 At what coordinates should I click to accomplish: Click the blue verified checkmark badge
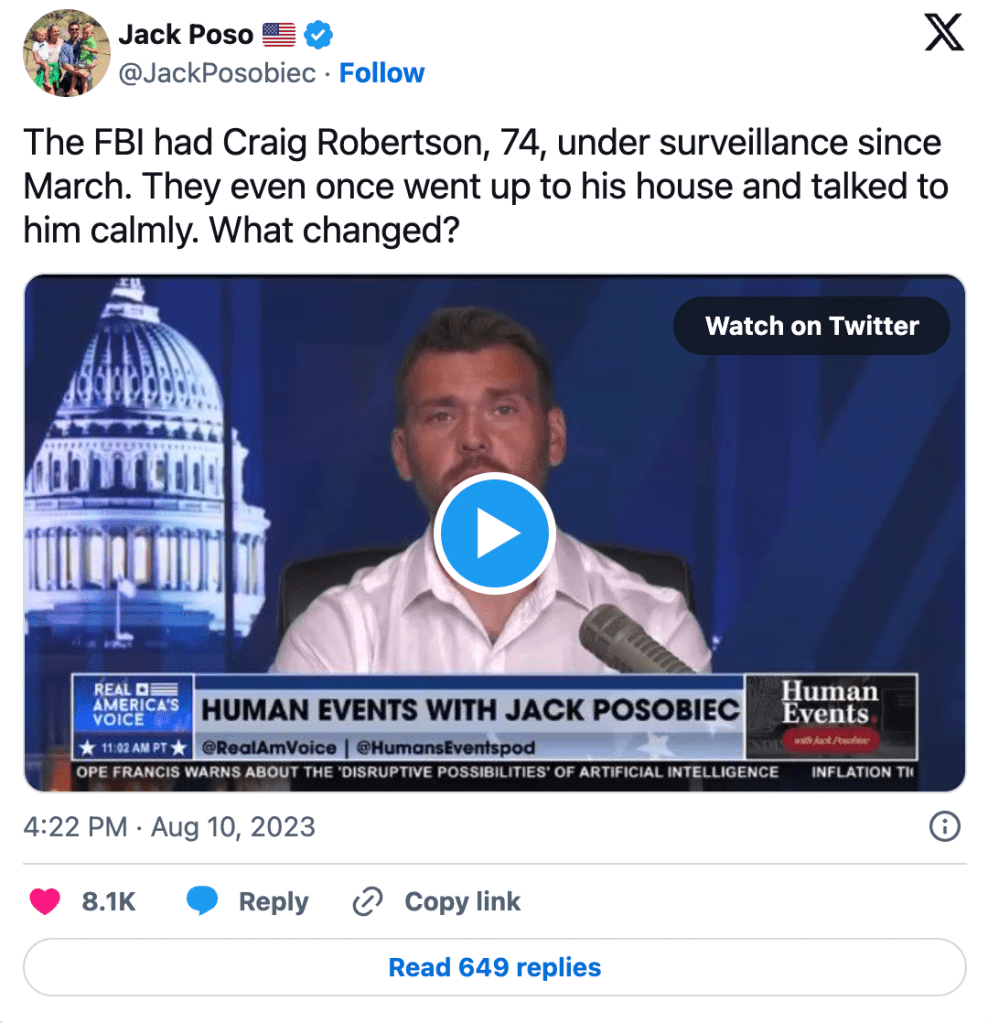(319, 36)
